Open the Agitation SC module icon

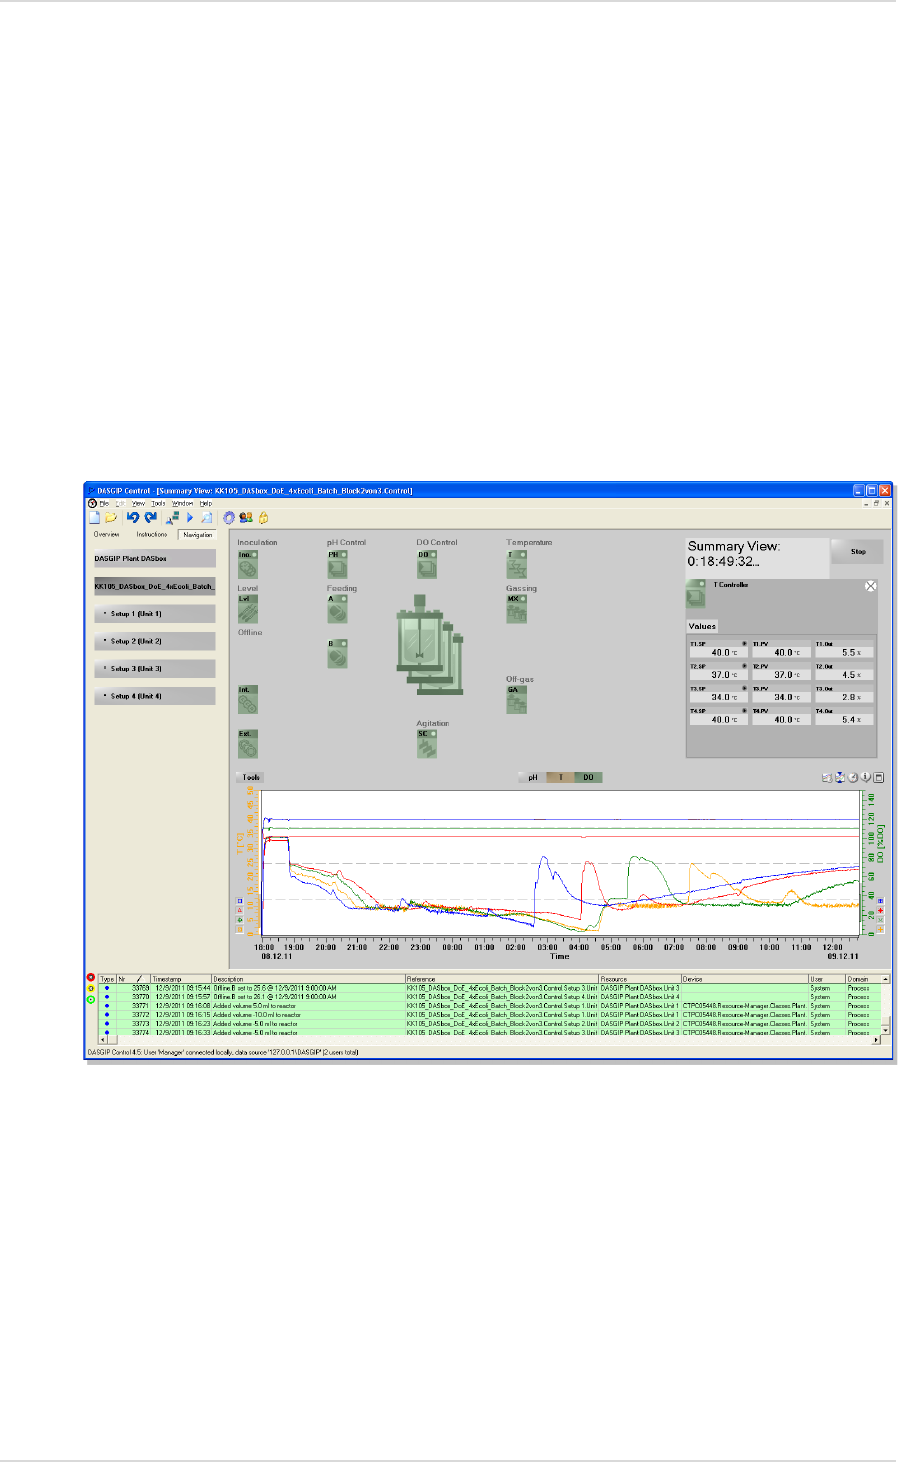426,743
